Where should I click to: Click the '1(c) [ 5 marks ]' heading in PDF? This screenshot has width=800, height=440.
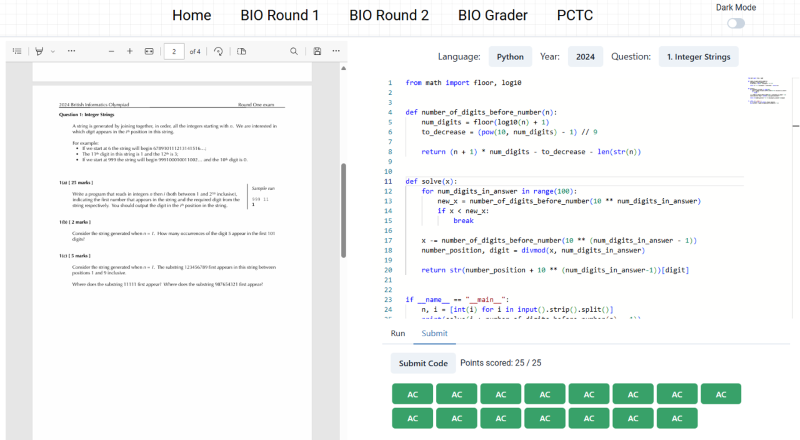74,256
